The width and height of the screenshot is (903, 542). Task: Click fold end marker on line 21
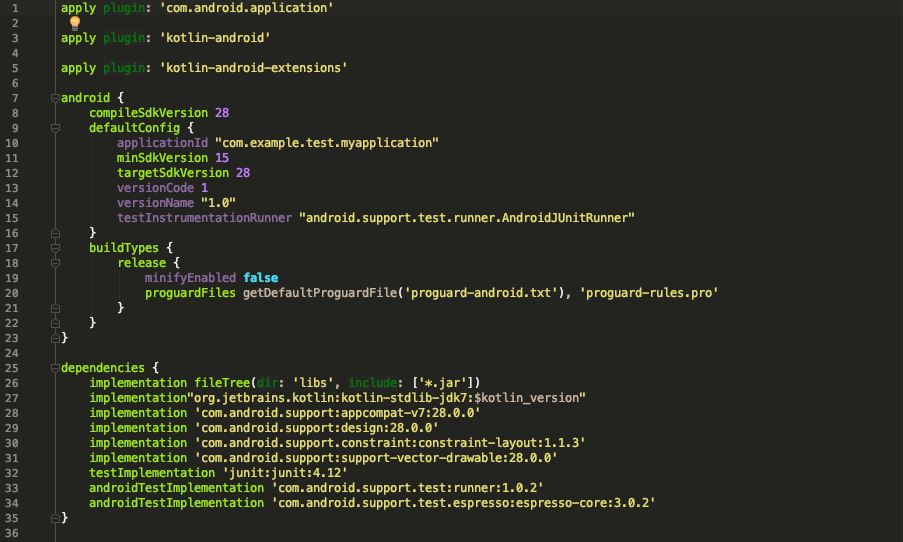pyautogui.click(x=55, y=308)
